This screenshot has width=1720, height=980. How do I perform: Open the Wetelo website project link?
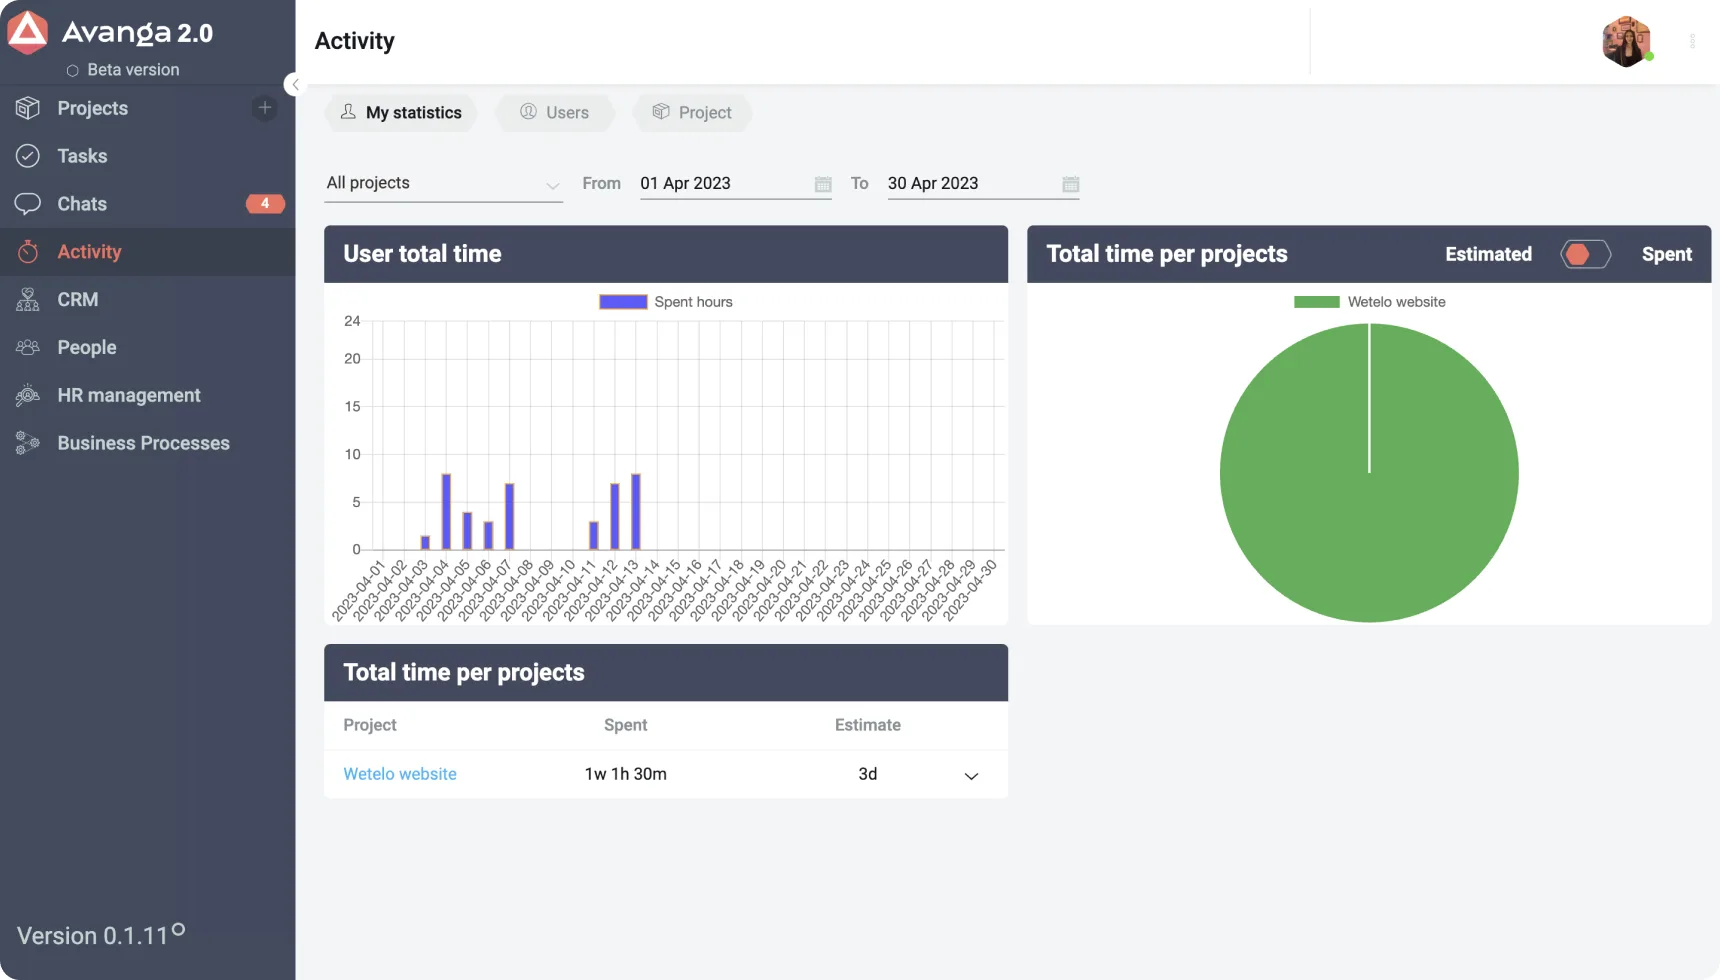pos(400,774)
